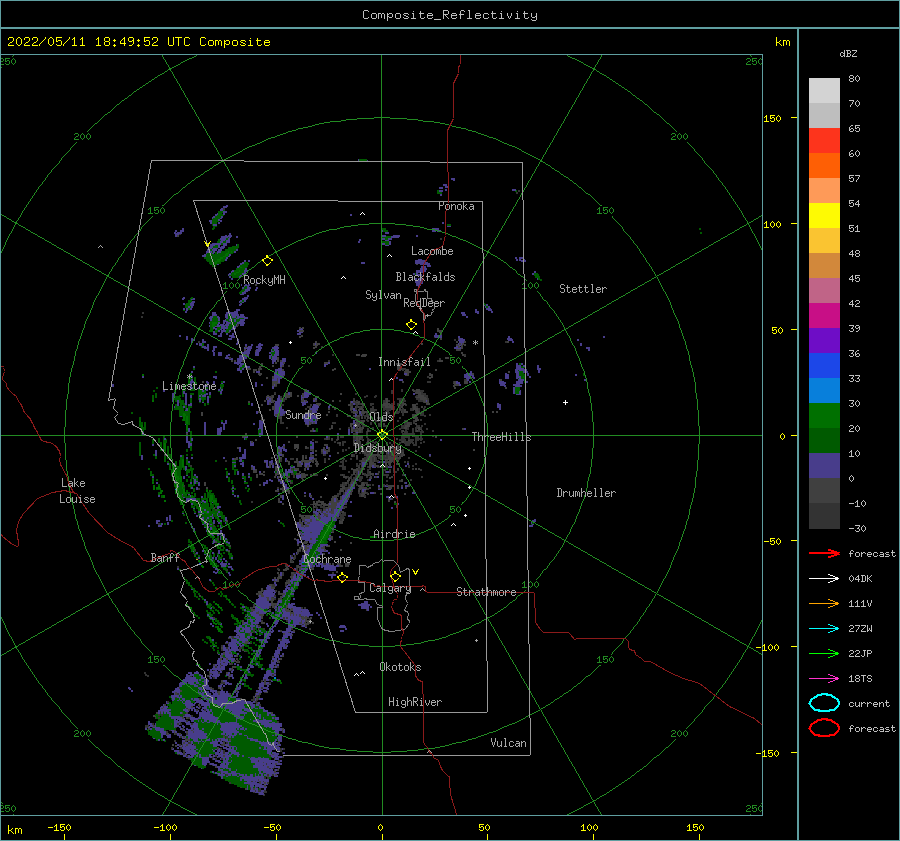Viewport: 900px width, 841px height.
Task: Click the yellow diamond marker below Cochrane
Action: (342, 577)
